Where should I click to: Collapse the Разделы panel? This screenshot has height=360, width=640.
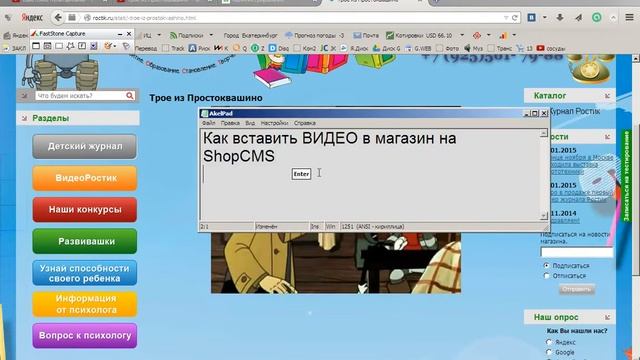[24, 118]
